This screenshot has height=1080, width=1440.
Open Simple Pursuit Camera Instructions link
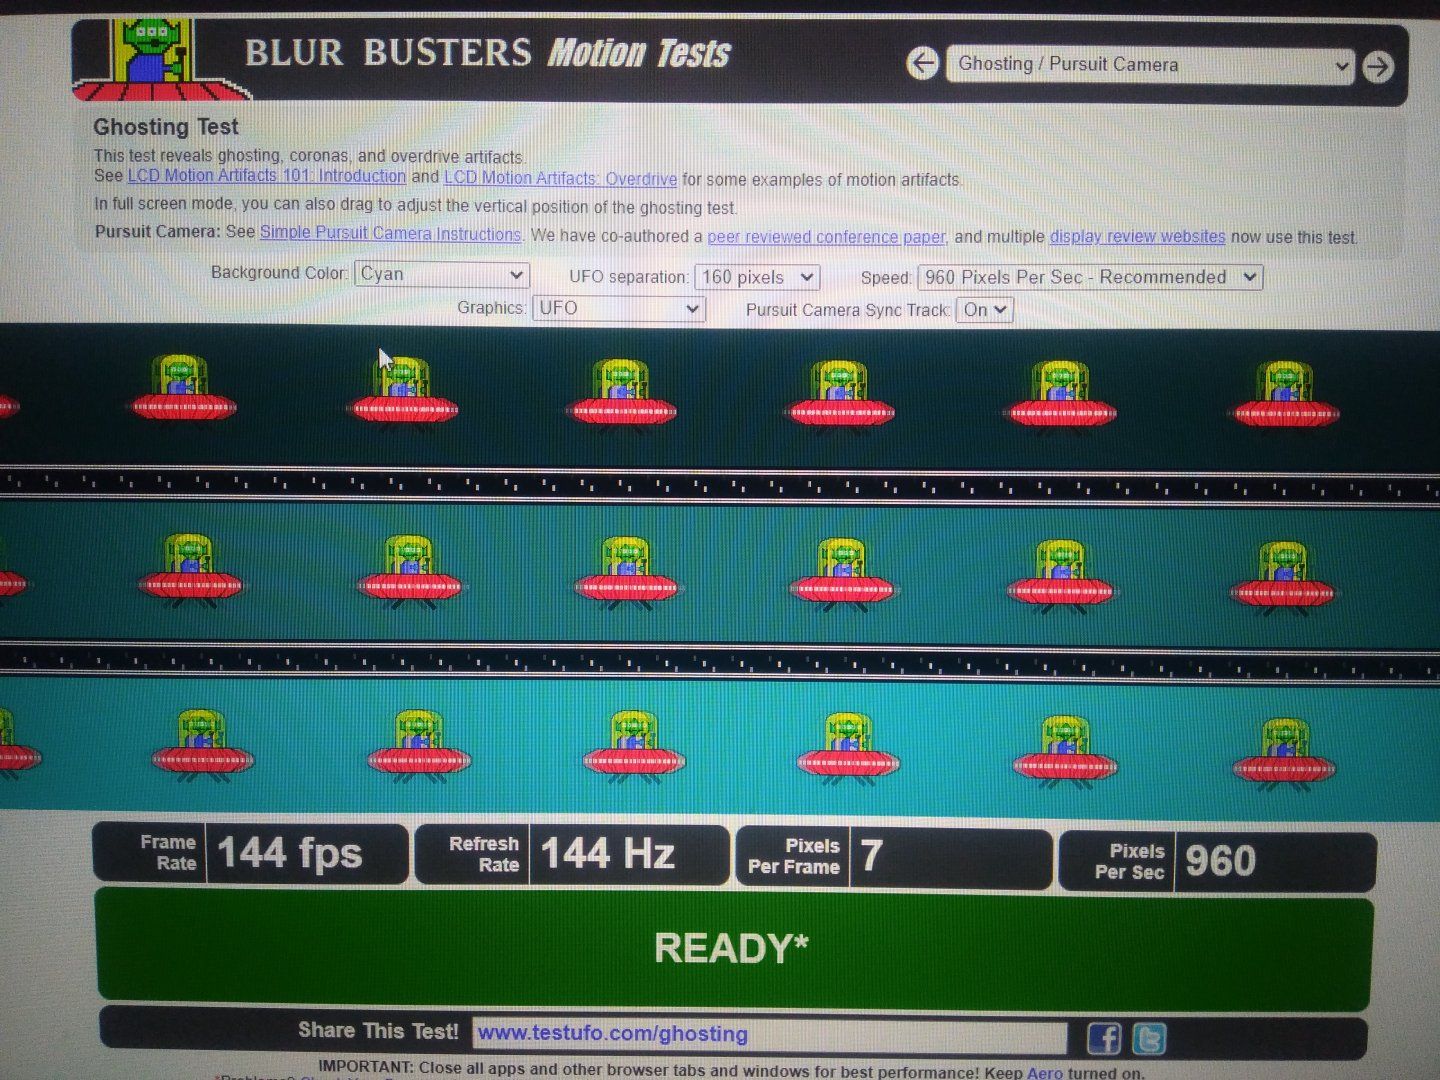391,234
